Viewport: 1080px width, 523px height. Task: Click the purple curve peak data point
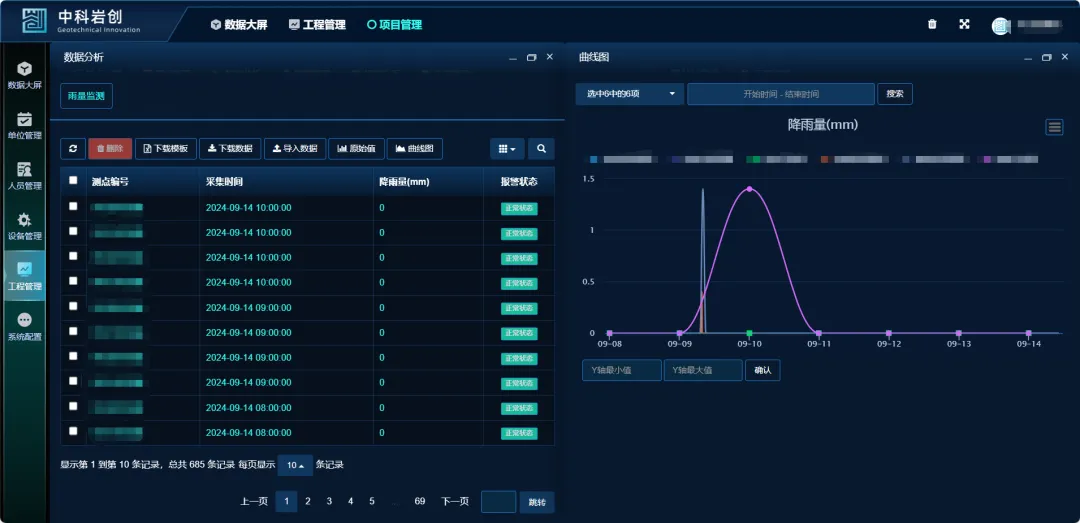point(749,189)
